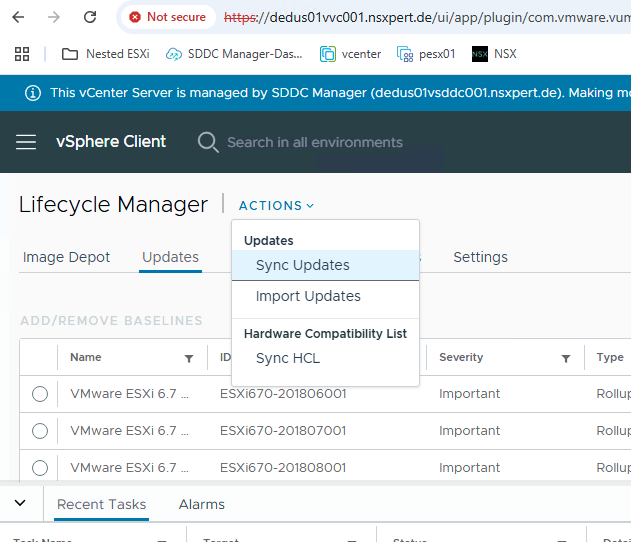Viewport: 631px width, 542px height.
Task: Select the ESXi670-201806001 baseline radio button
Action: (40, 394)
